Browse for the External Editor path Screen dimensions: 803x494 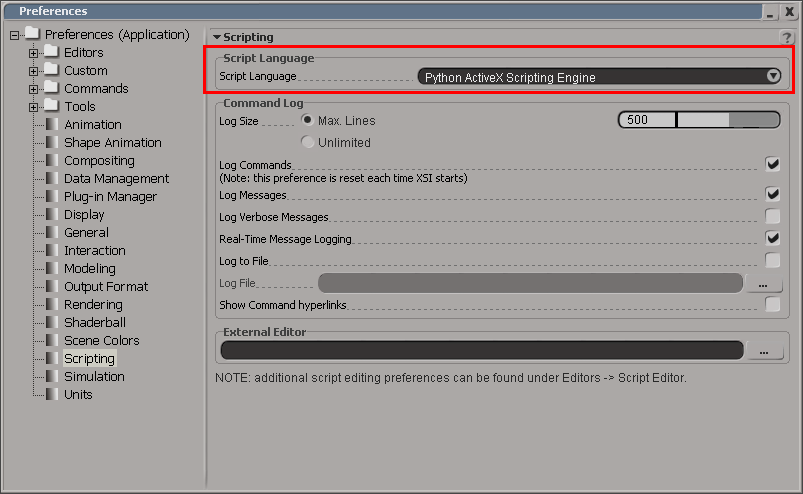pyautogui.click(x=764, y=351)
